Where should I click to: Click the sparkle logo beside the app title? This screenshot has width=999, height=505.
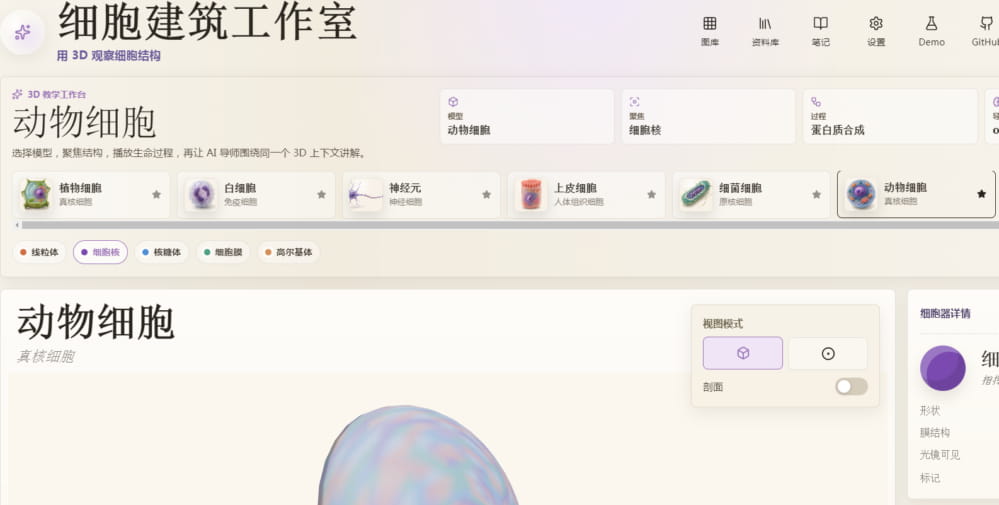click(23, 32)
